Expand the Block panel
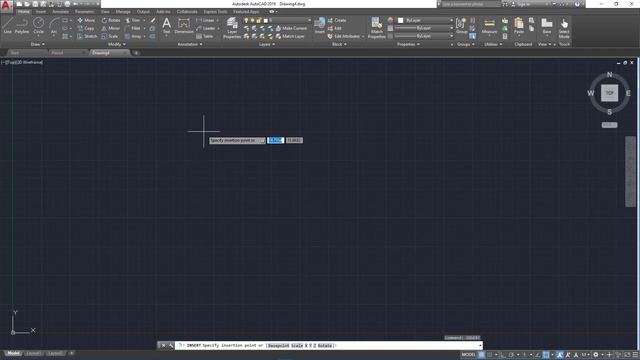This screenshot has height=360, width=640. pos(339,44)
